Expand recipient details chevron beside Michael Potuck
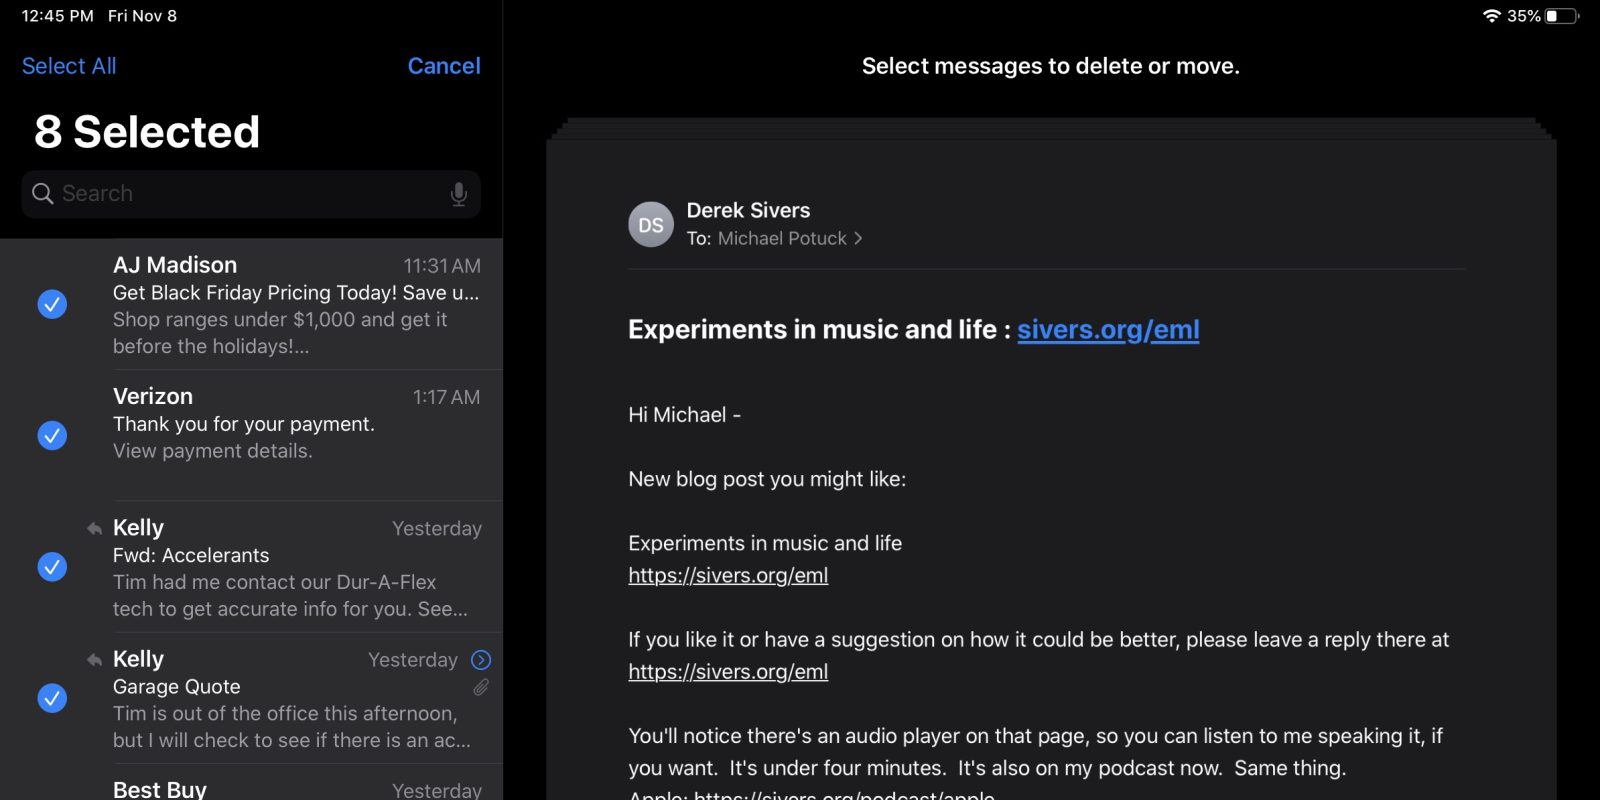 point(858,239)
